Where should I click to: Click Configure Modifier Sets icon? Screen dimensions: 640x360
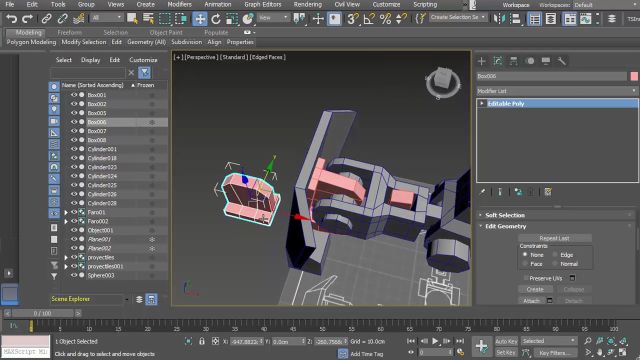[x=548, y=192]
